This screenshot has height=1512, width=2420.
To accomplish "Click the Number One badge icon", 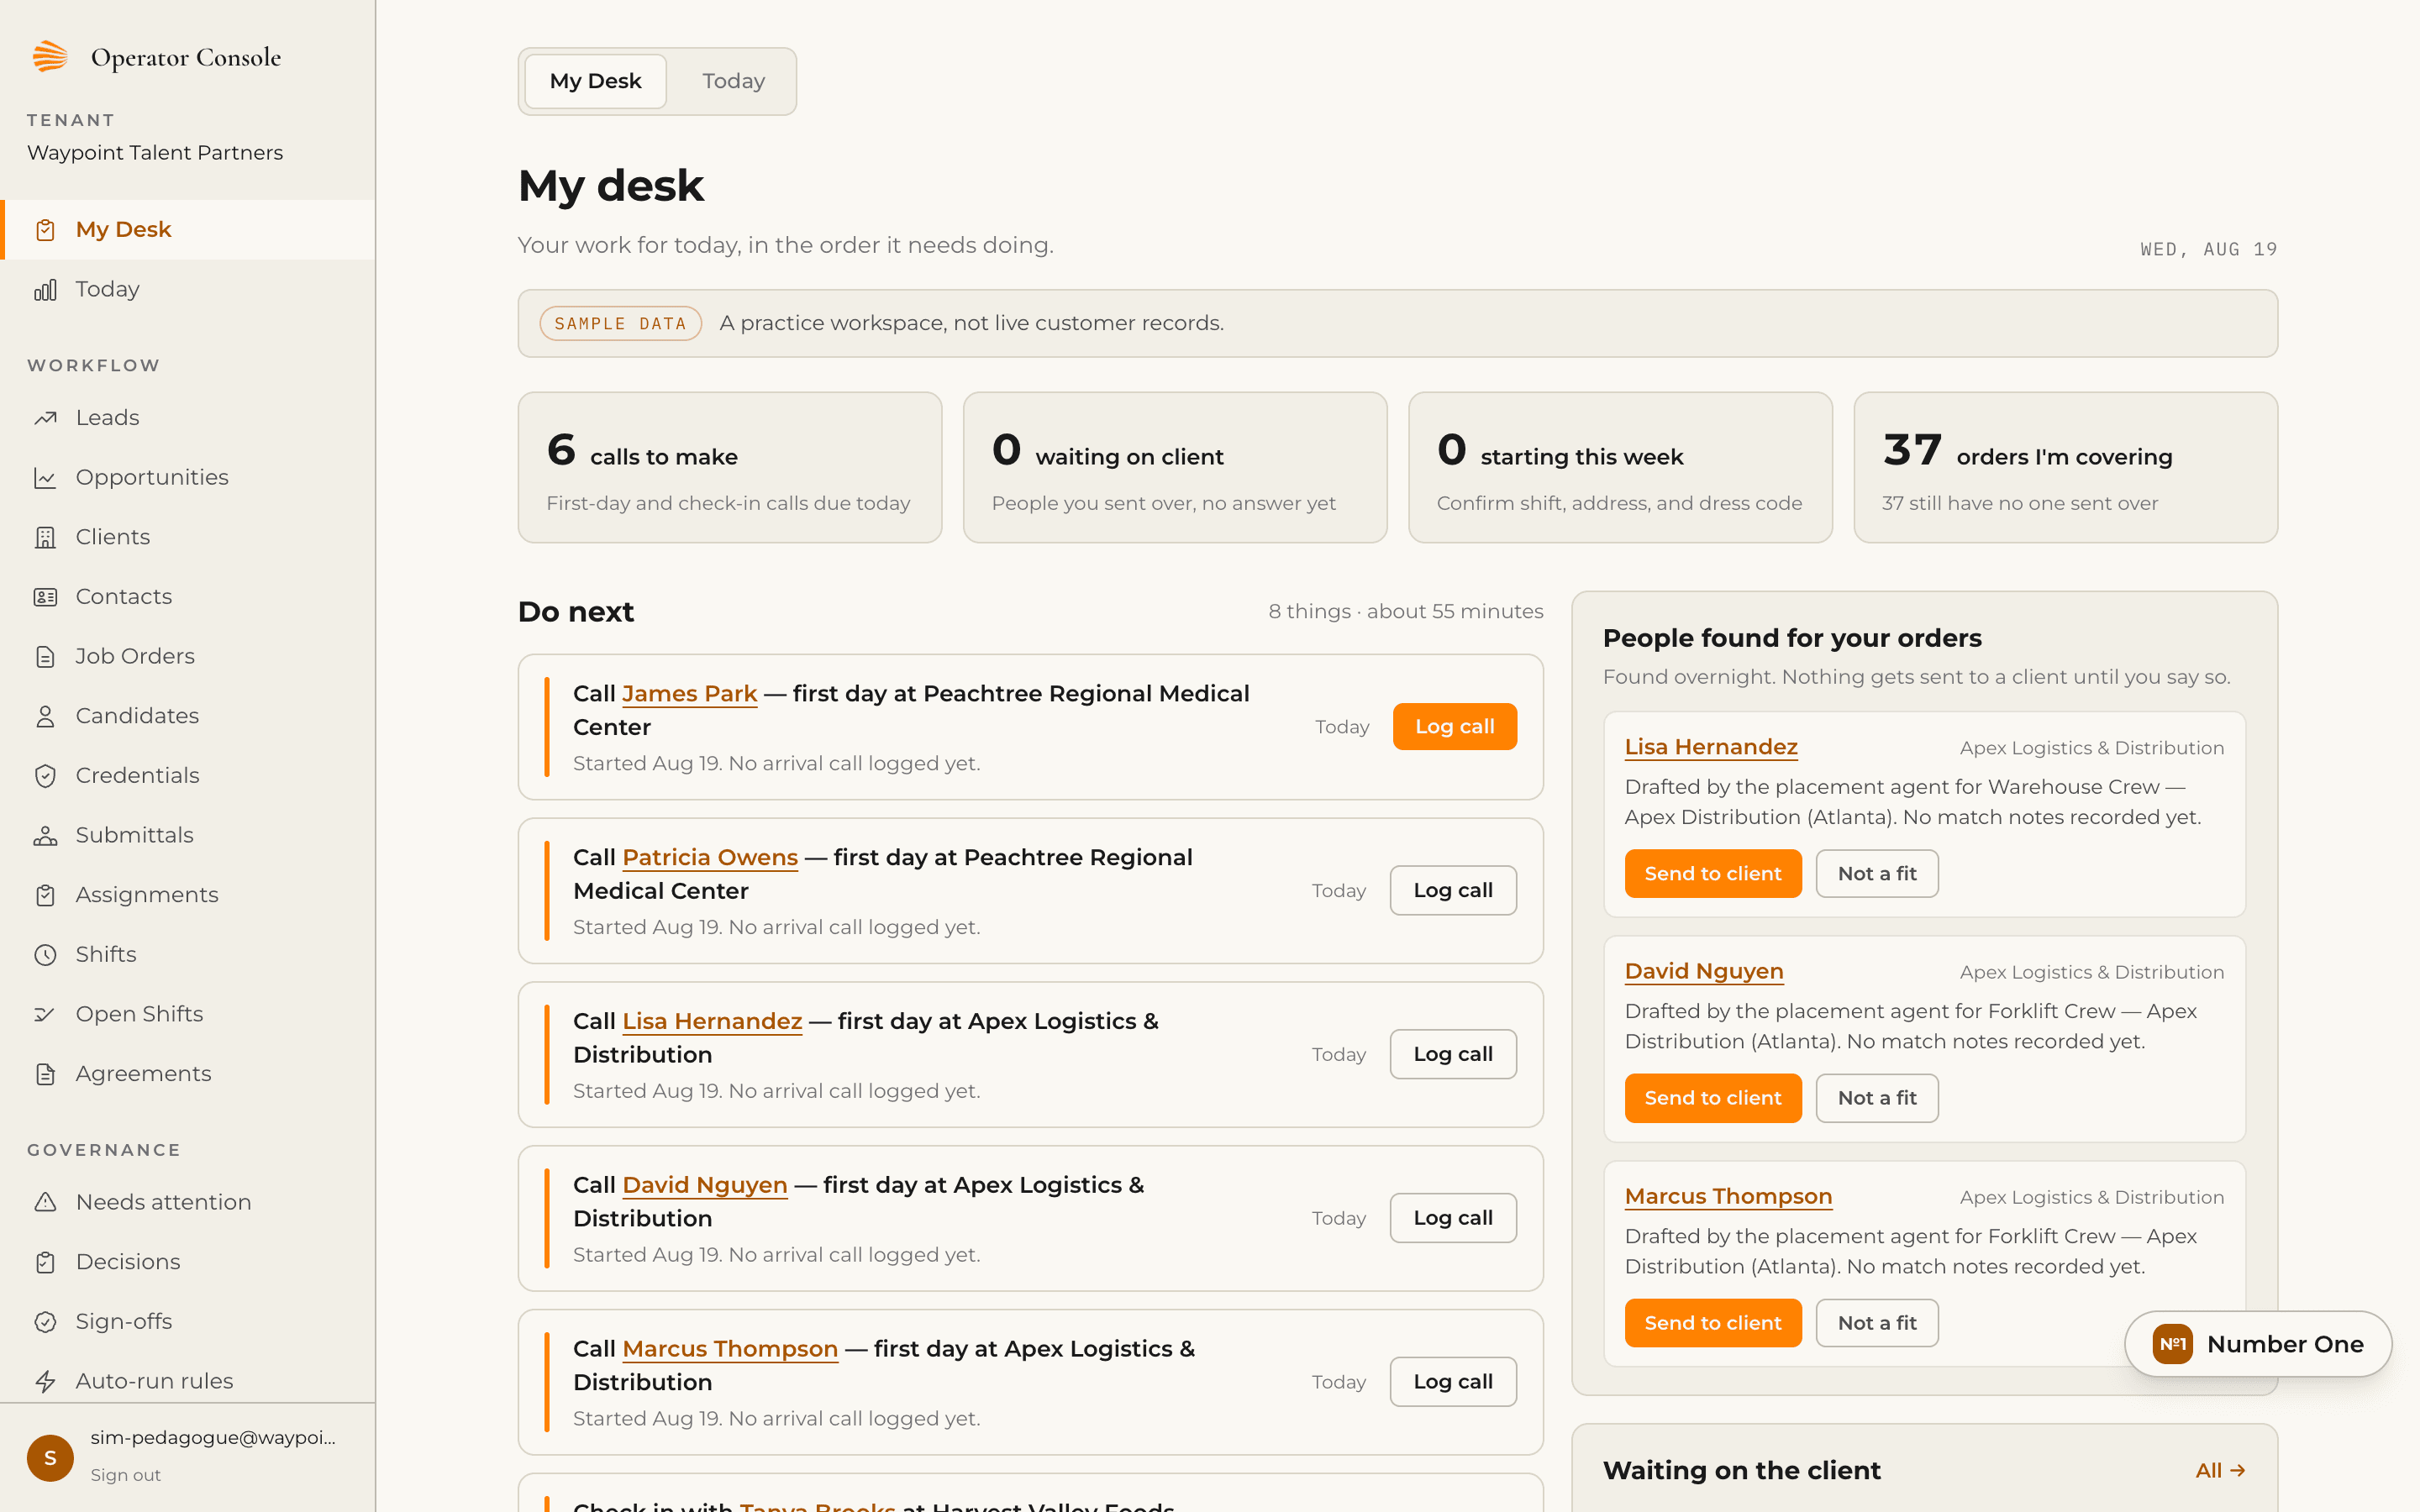I will (x=2172, y=1344).
